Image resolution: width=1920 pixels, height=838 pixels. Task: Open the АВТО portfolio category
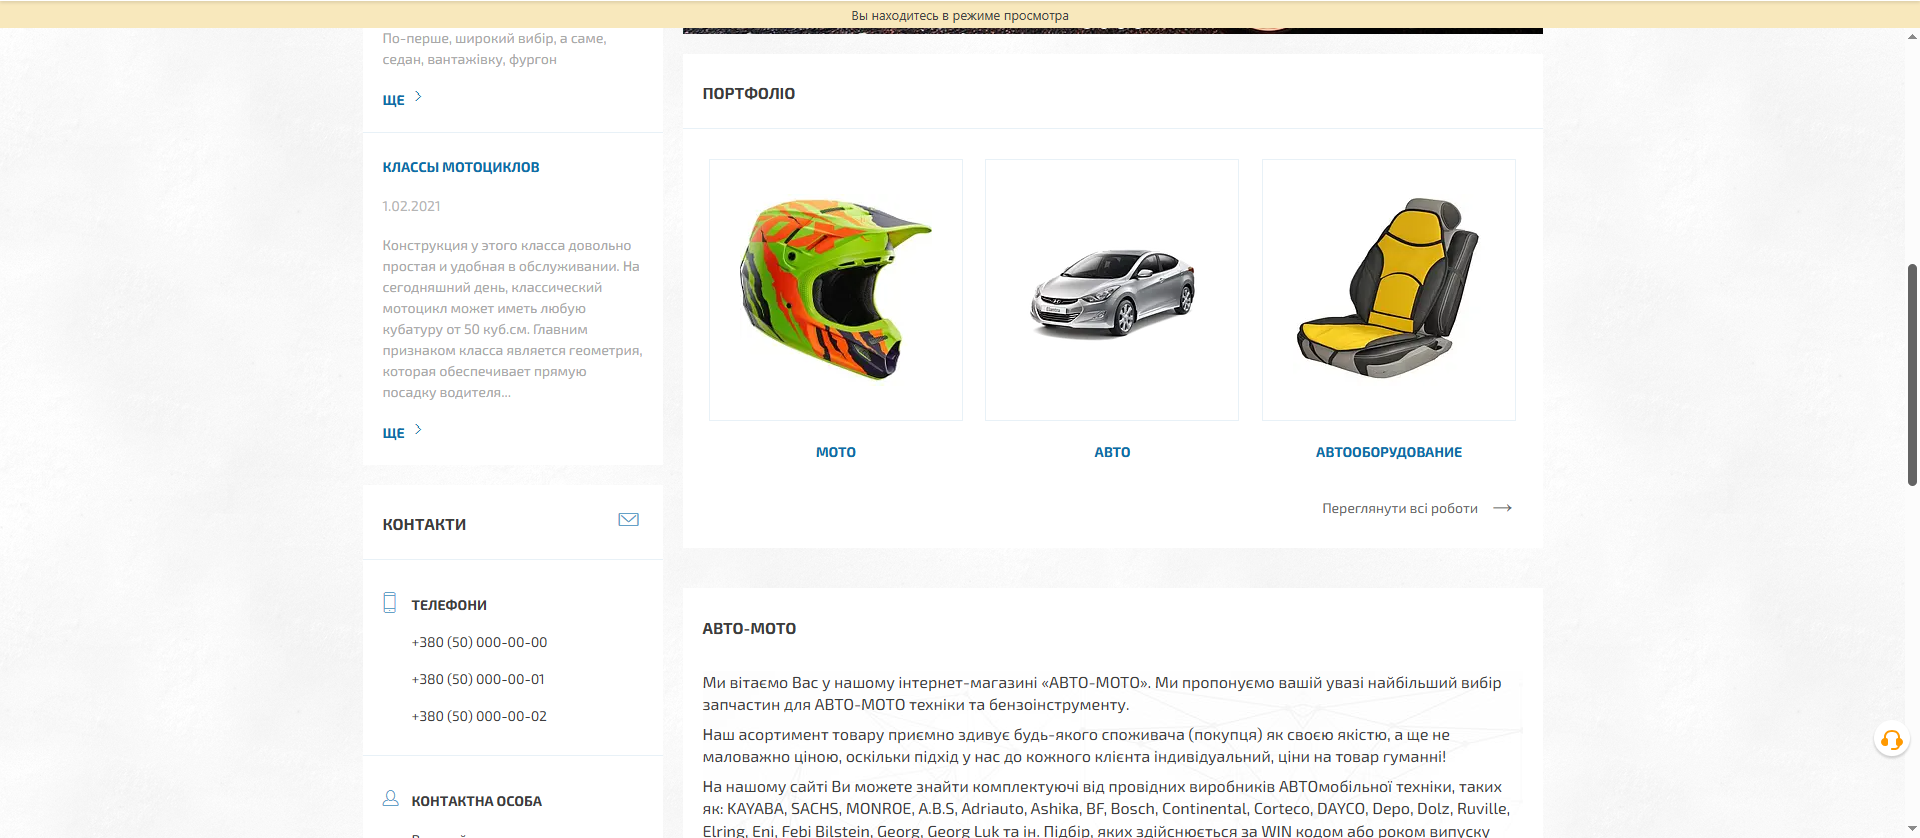(1112, 452)
